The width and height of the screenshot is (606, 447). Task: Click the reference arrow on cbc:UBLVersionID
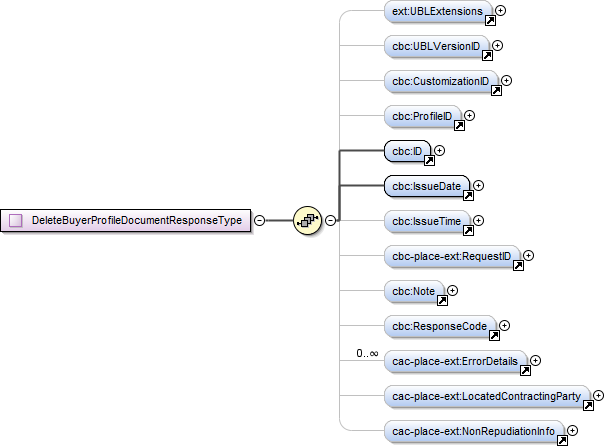coord(486,55)
